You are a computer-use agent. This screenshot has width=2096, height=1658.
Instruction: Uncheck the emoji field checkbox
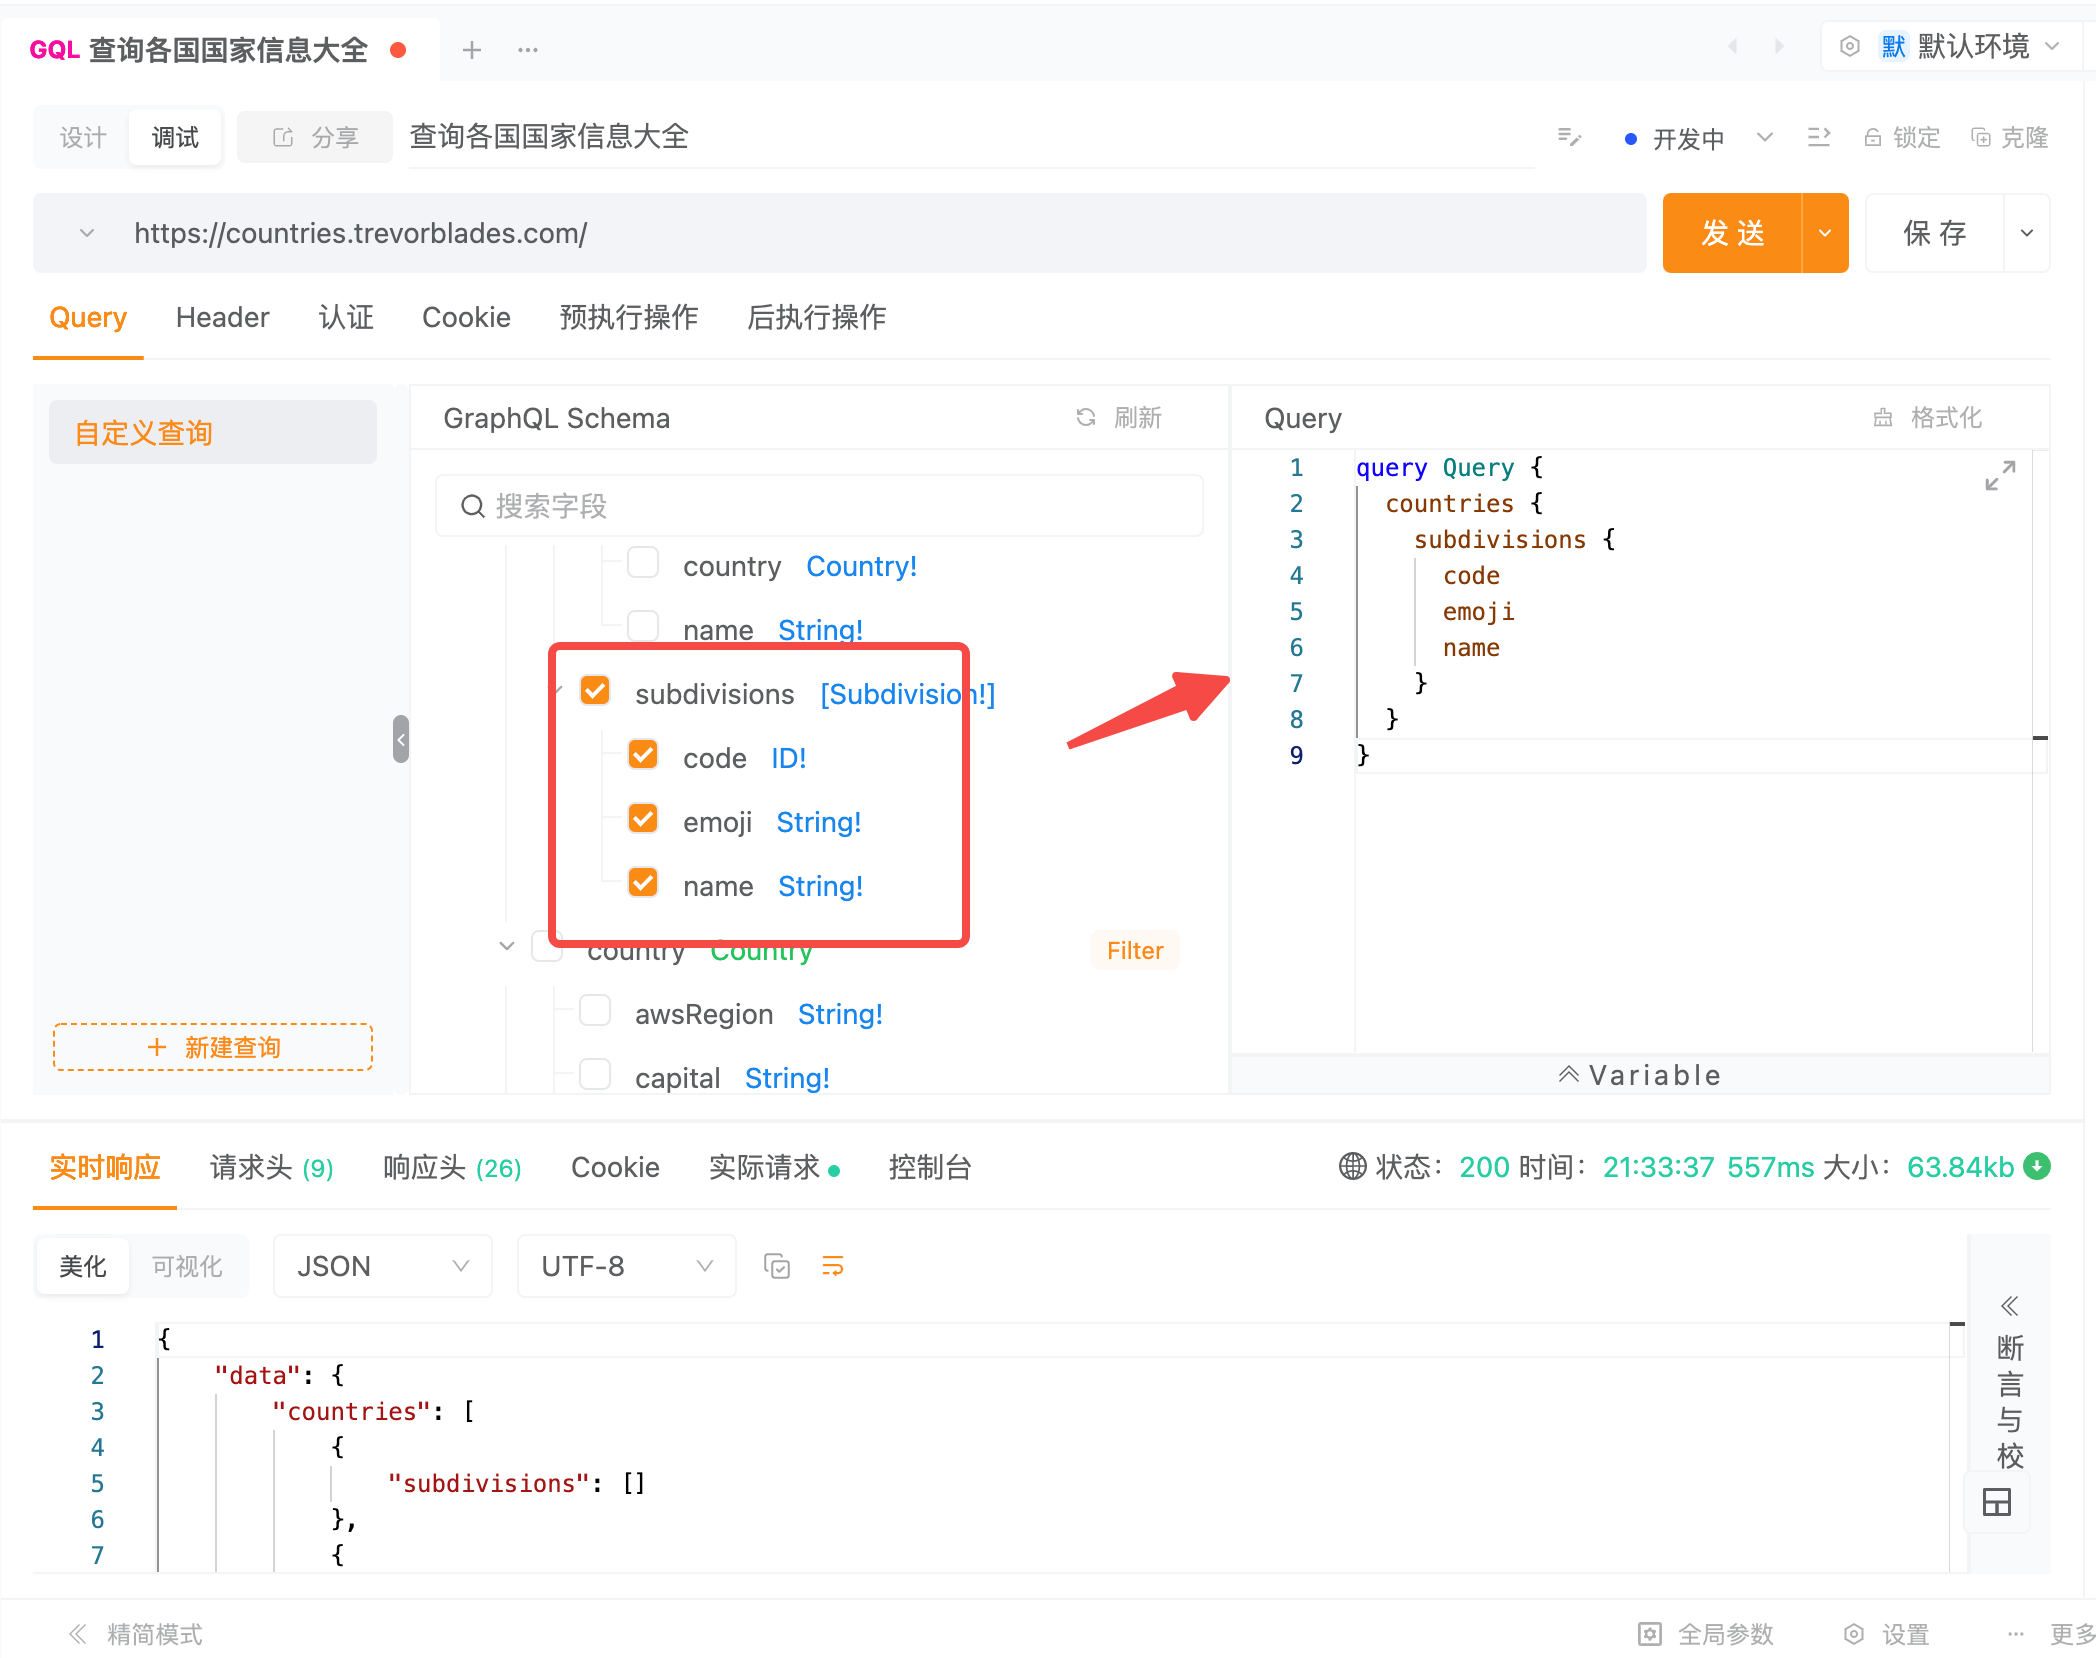click(x=643, y=821)
